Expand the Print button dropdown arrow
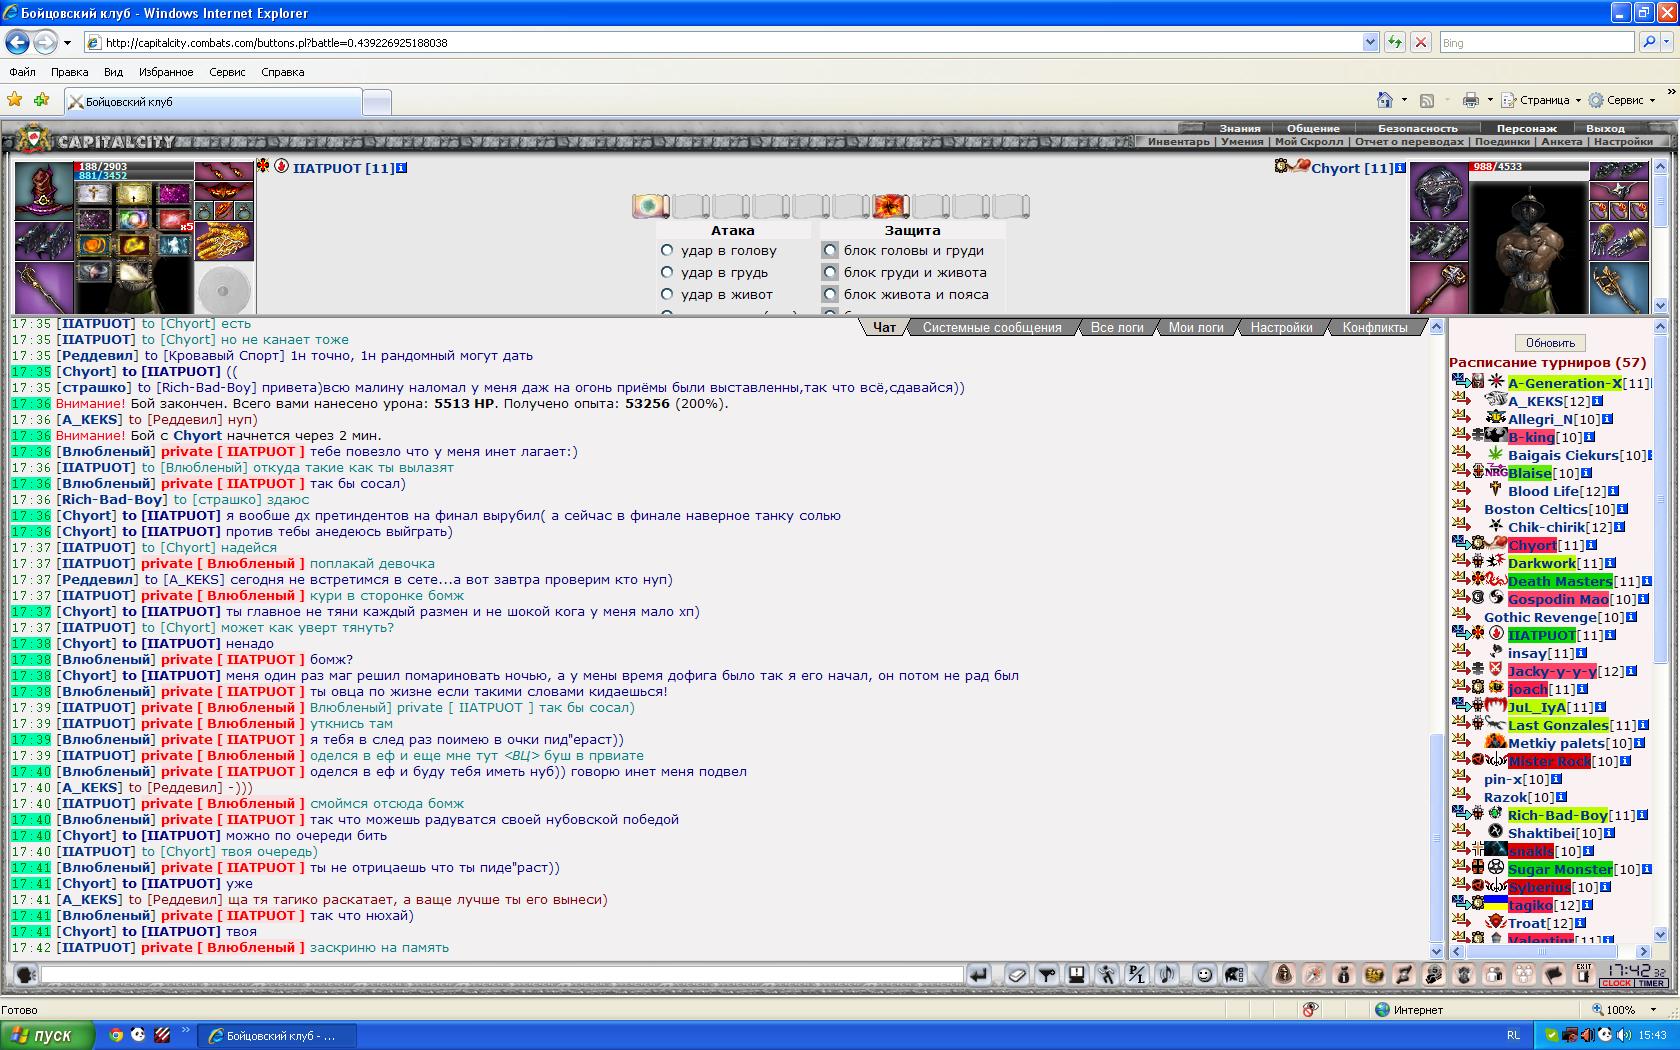Viewport: 1680px width, 1050px height. [1490, 100]
